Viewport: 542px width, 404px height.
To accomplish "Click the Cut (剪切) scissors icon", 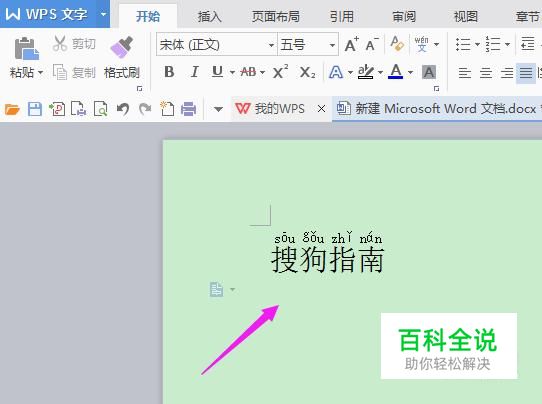I will [60, 44].
